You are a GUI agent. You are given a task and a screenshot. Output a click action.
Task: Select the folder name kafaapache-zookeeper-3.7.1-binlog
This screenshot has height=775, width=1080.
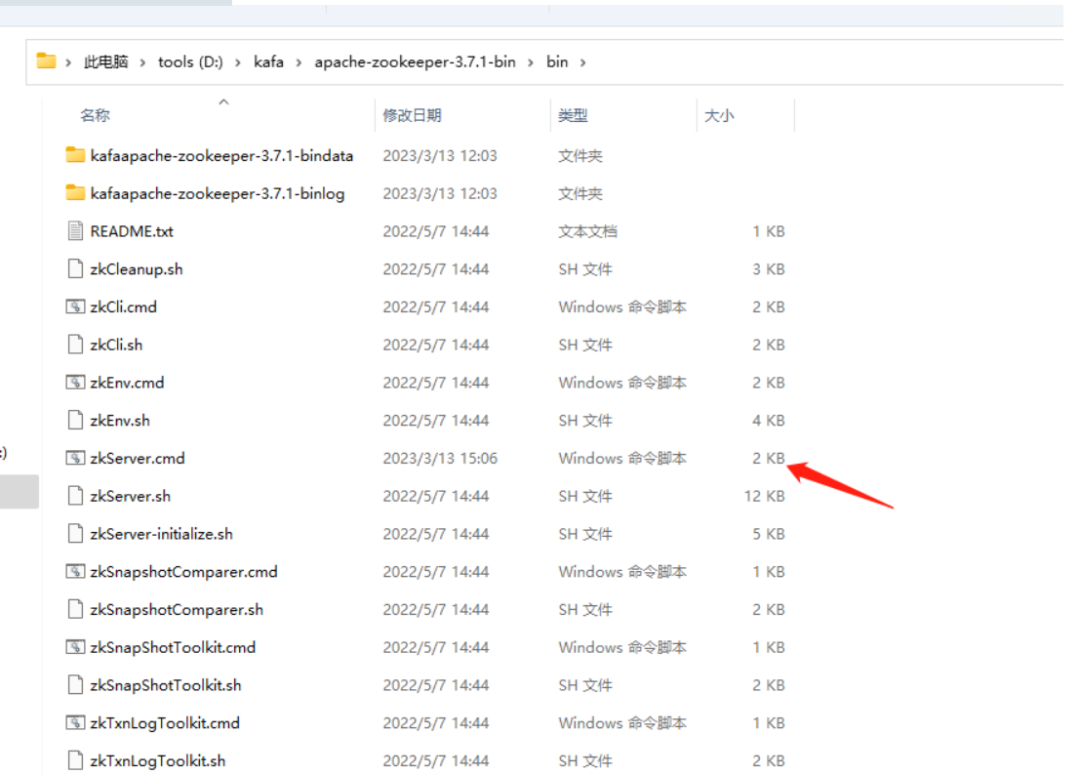coord(218,193)
